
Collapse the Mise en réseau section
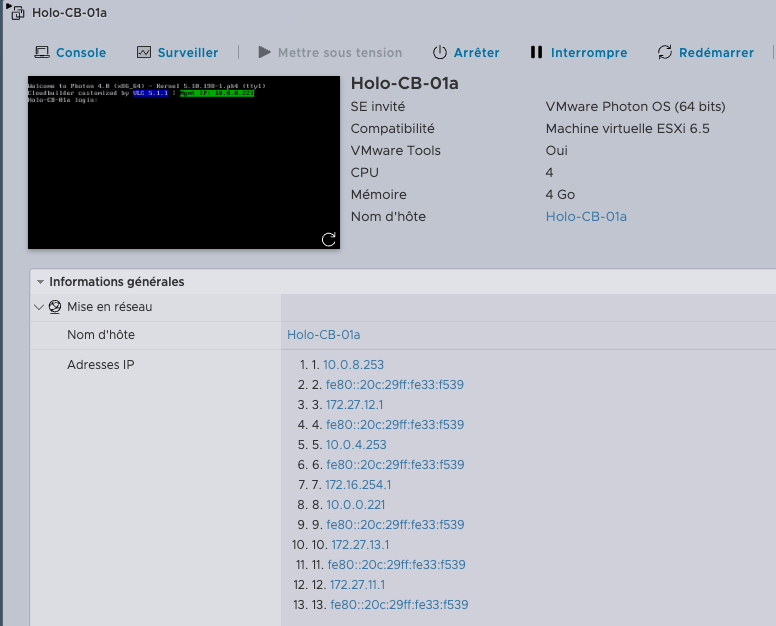pos(39,307)
